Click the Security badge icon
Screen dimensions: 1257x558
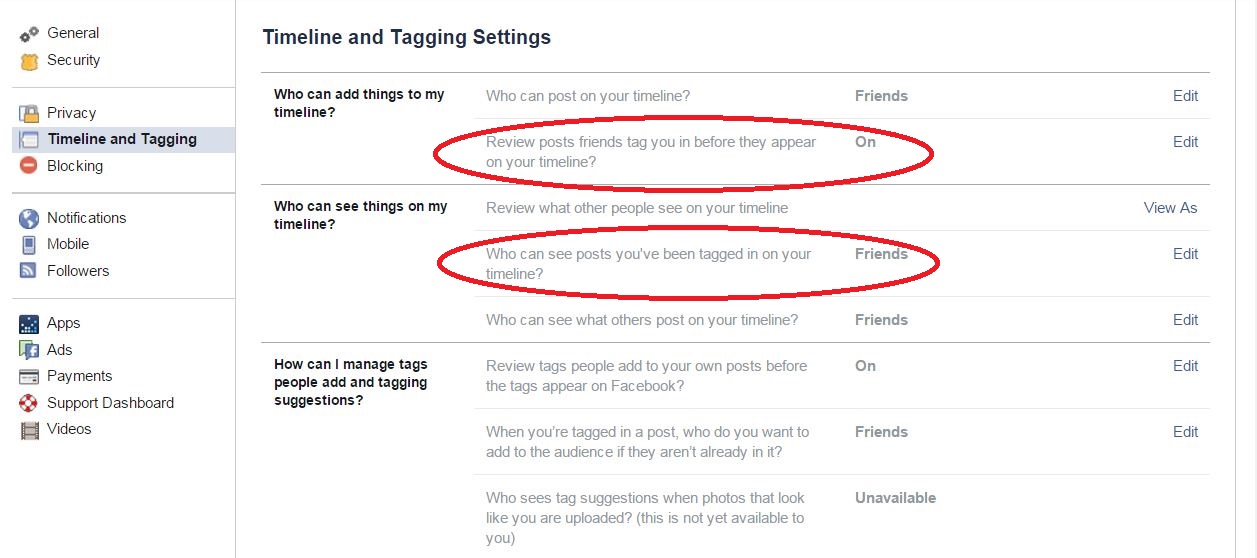pos(29,61)
